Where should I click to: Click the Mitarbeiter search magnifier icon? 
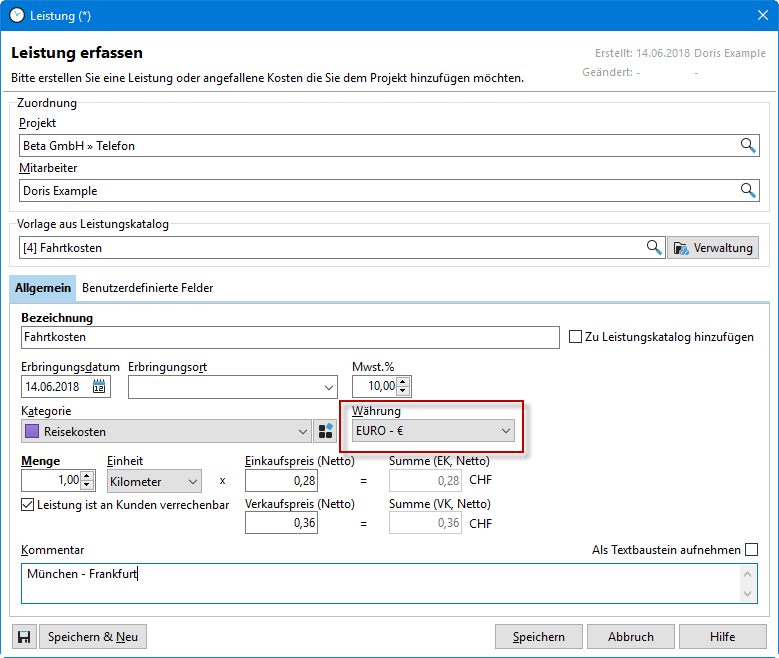coord(748,191)
